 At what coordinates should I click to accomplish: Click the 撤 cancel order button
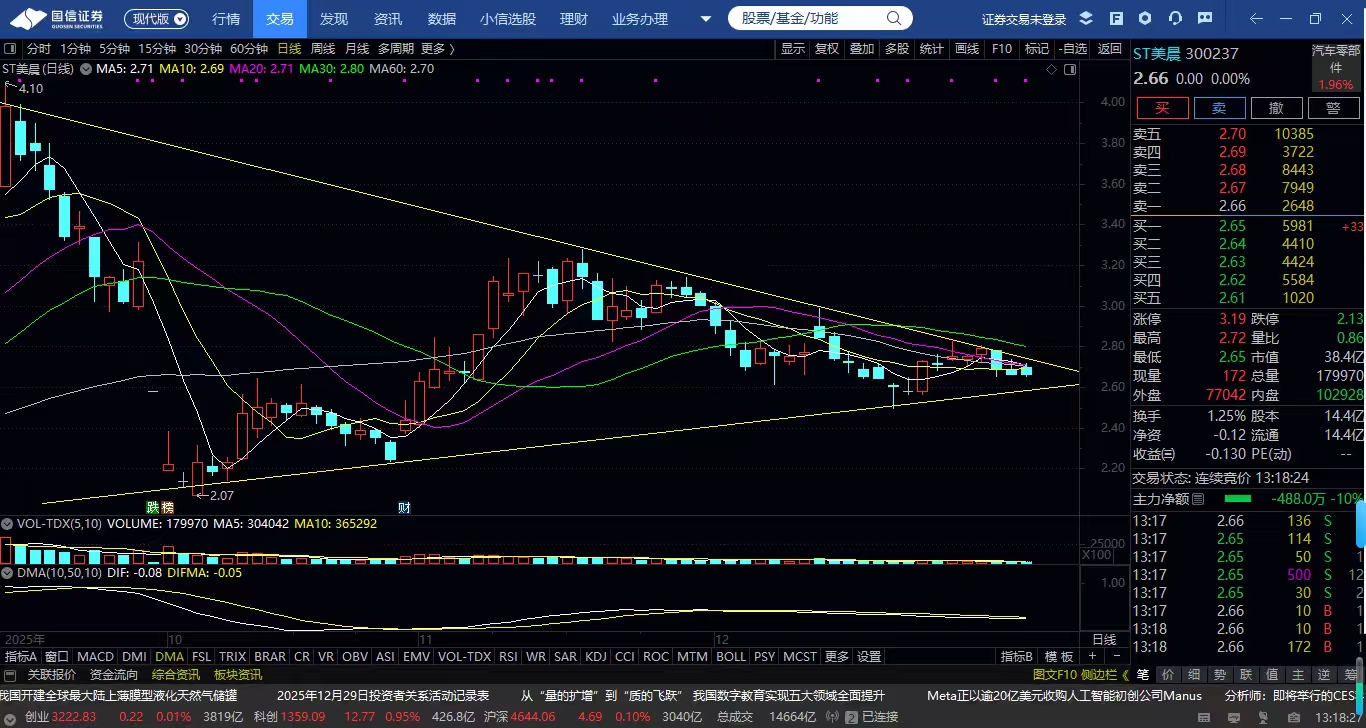[x=1276, y=108]
